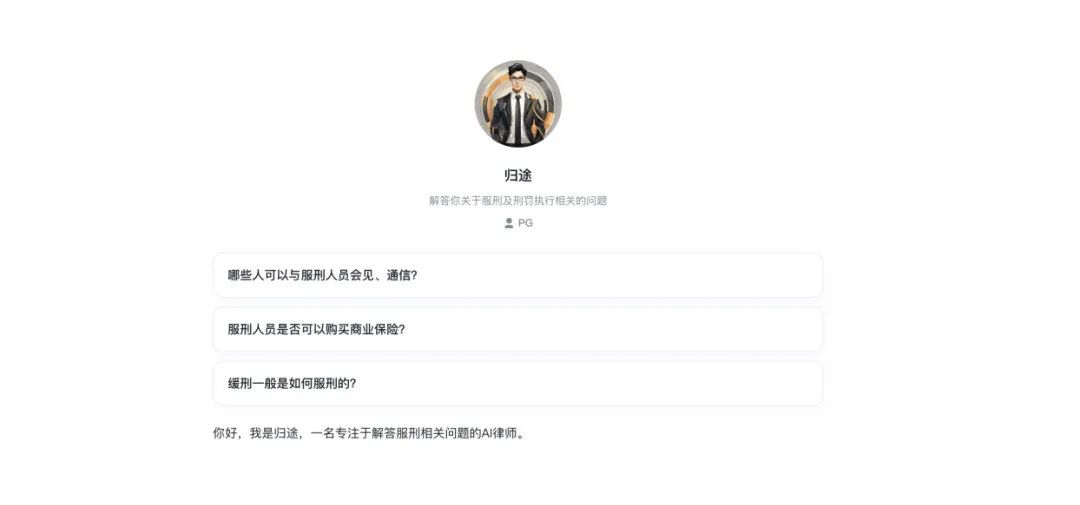
Task: Click the 归途 lawyer avatar image
Action: click(x=518, y=103)
